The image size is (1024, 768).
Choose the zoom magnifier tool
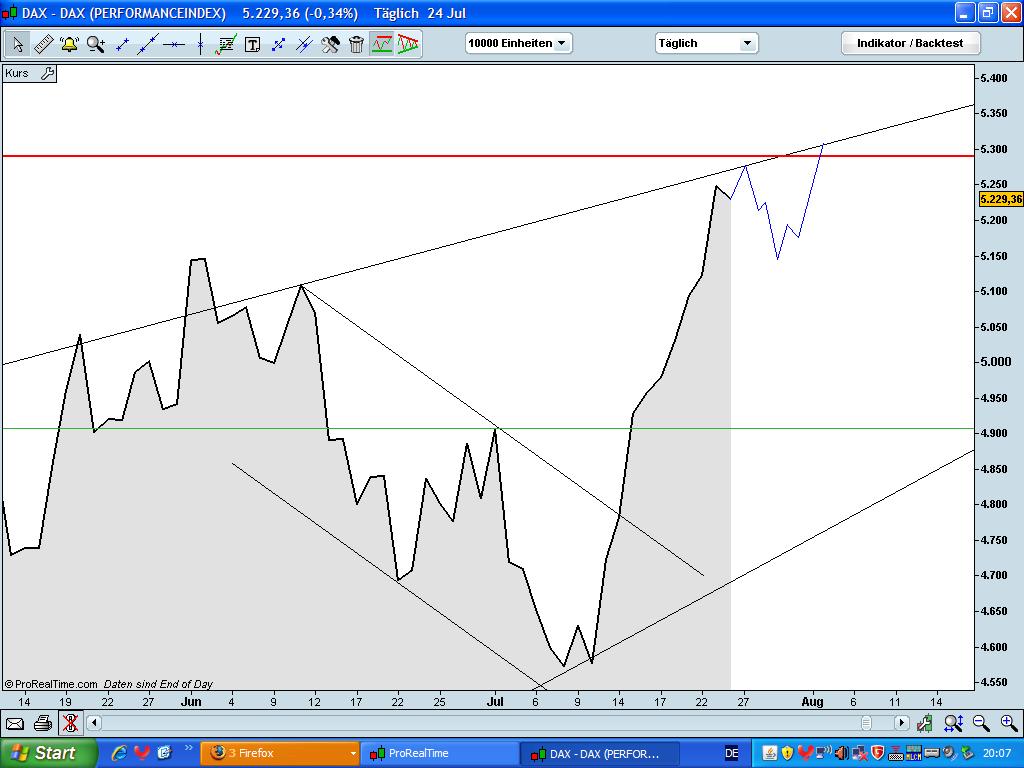click(94, 44)
